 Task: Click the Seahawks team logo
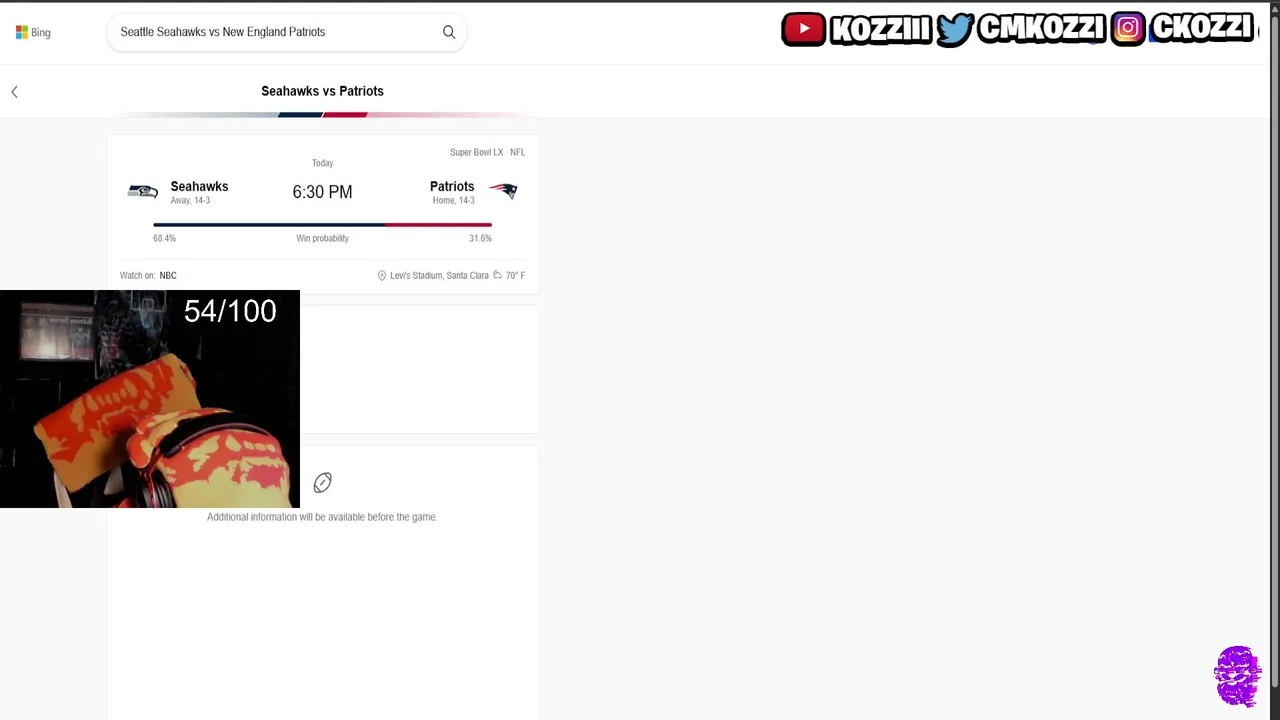(143, 191)
